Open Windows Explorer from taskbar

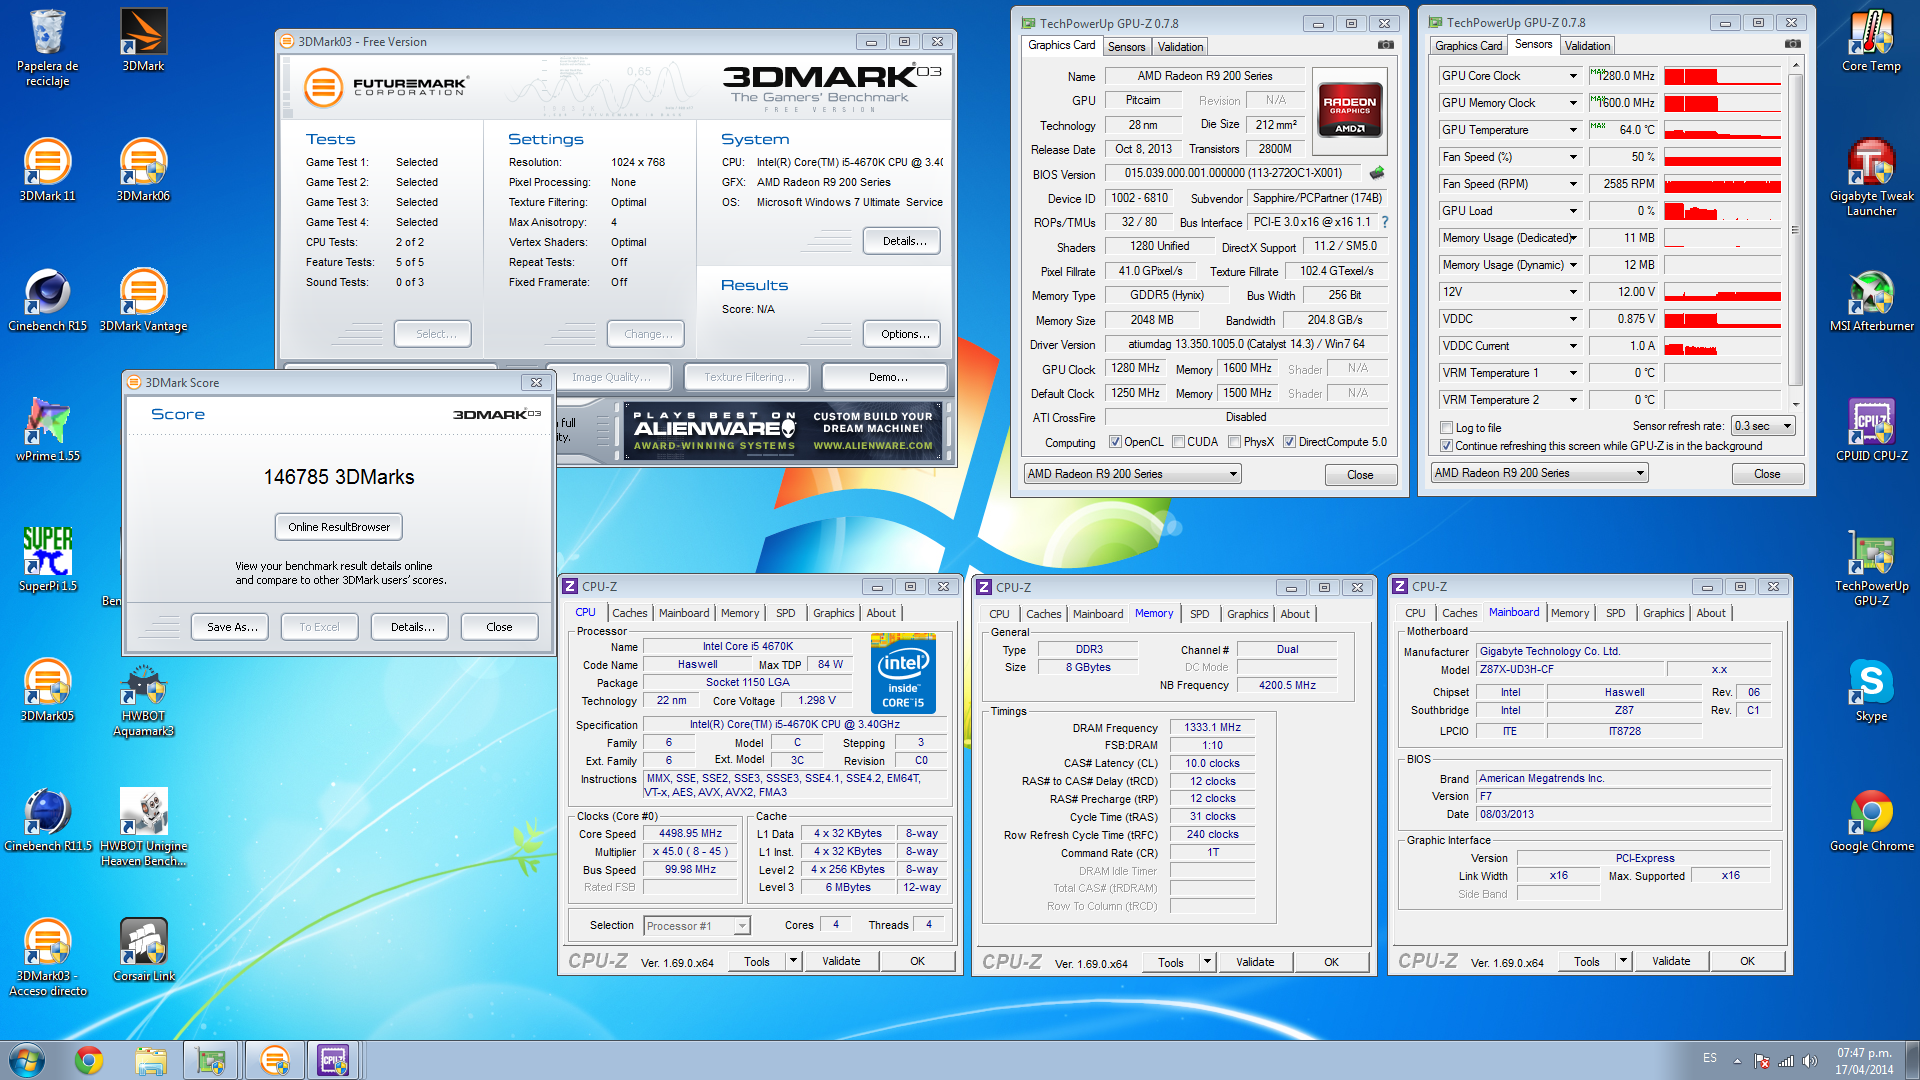[x=151, y=1060]
